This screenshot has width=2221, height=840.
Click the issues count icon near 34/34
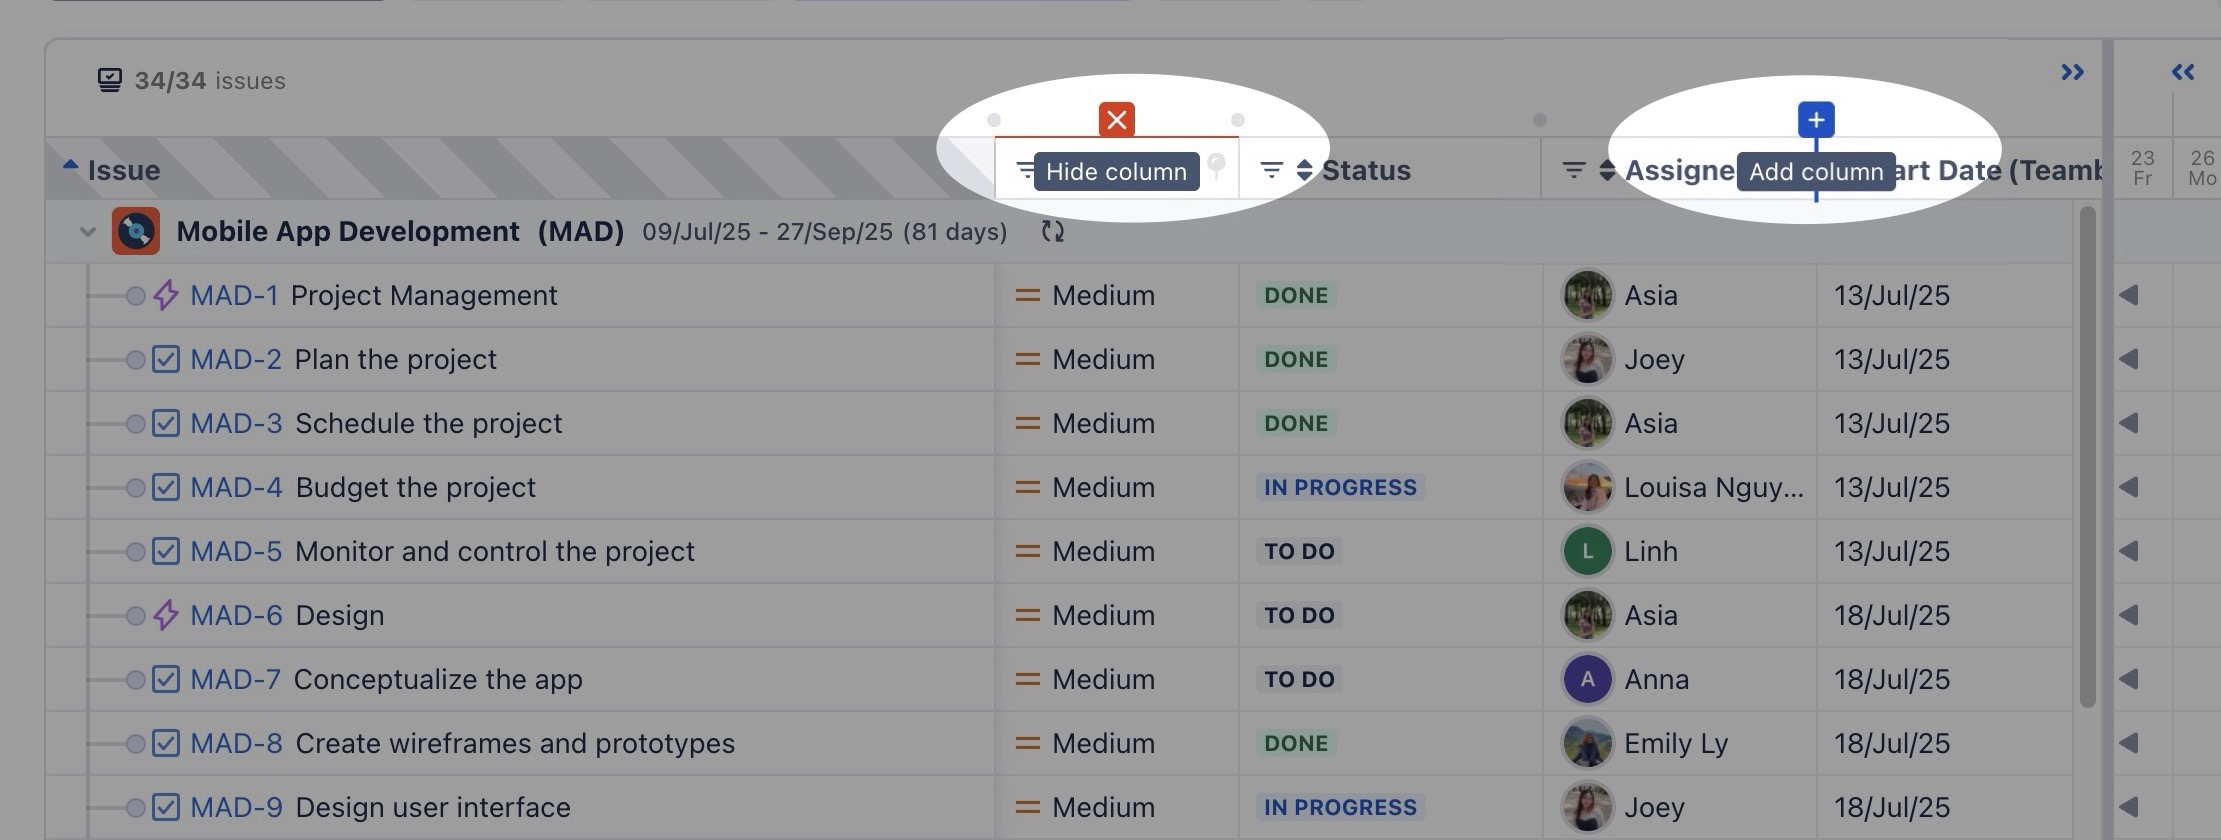pyautogui.click(x=110, y=80)
